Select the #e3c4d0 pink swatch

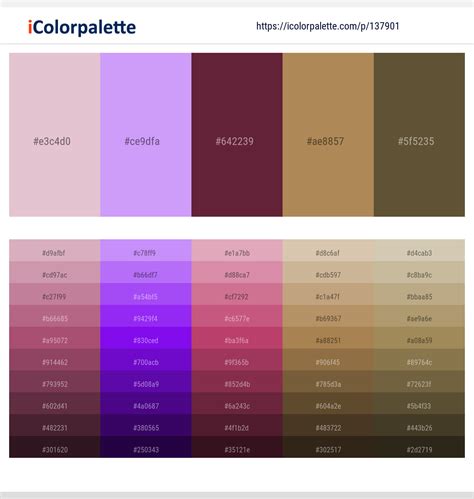point(55,135)
